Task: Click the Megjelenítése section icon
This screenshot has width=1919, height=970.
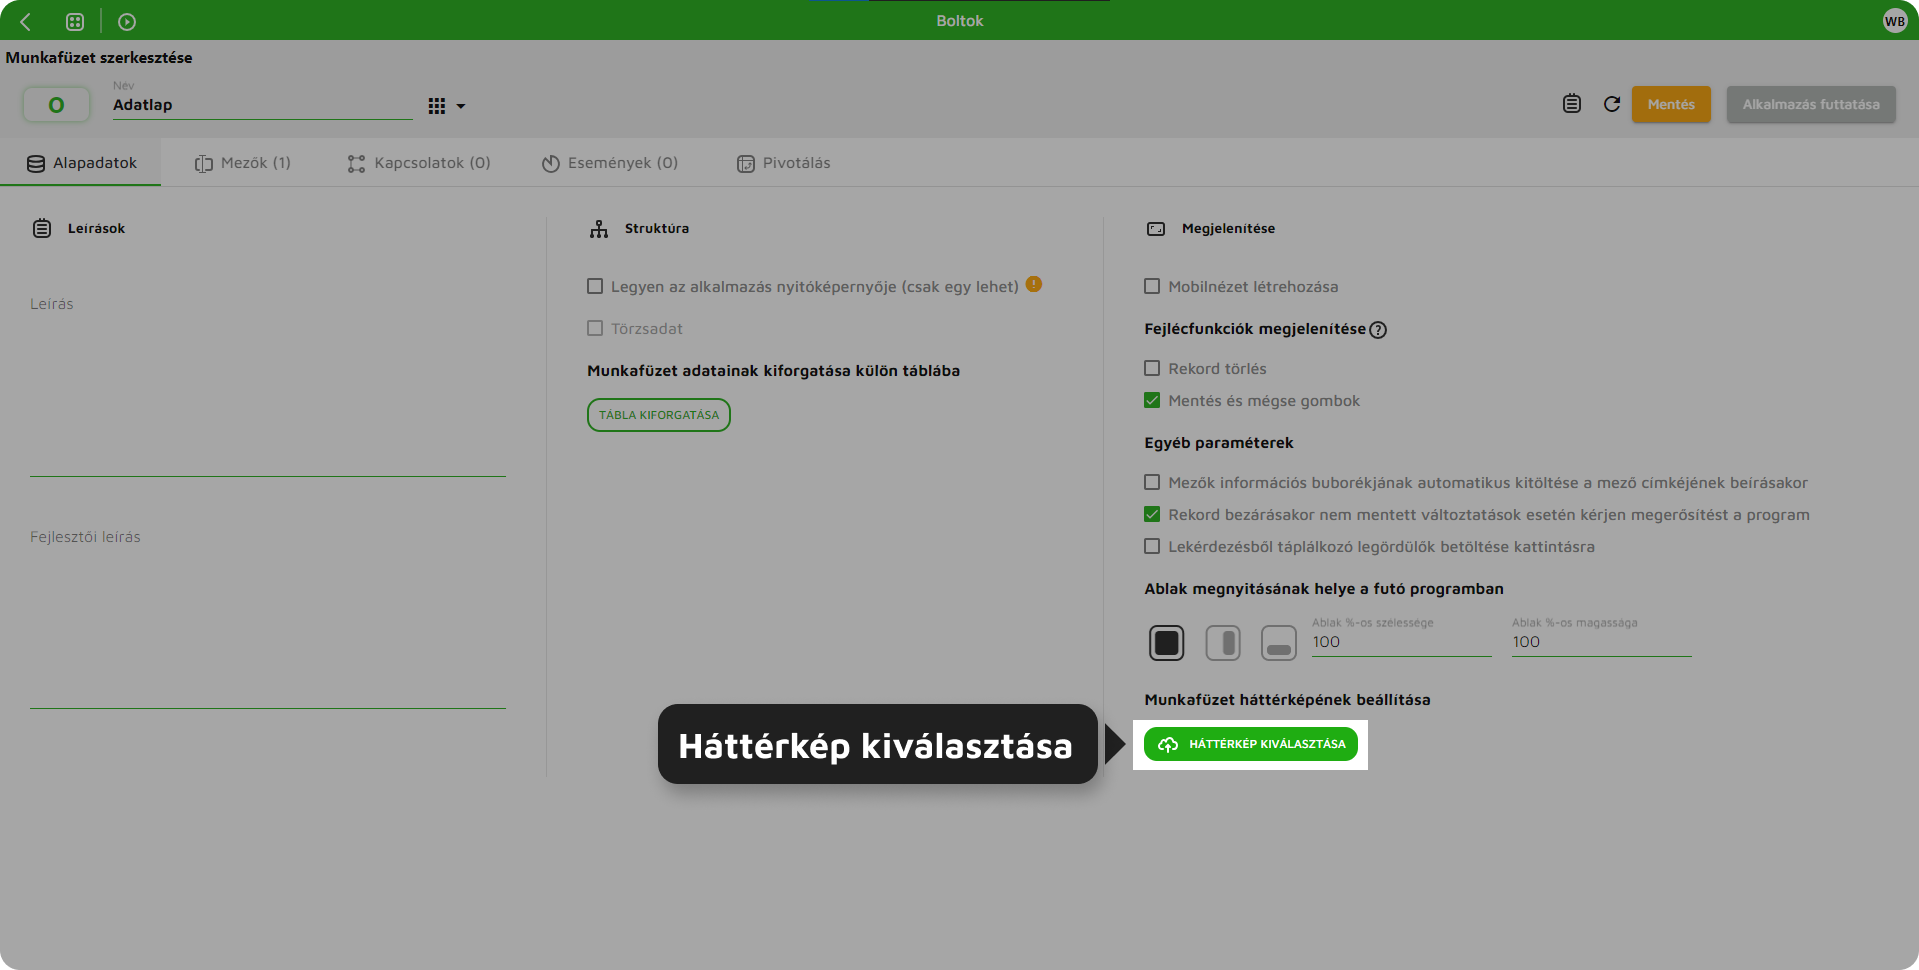Action: 1156,229
